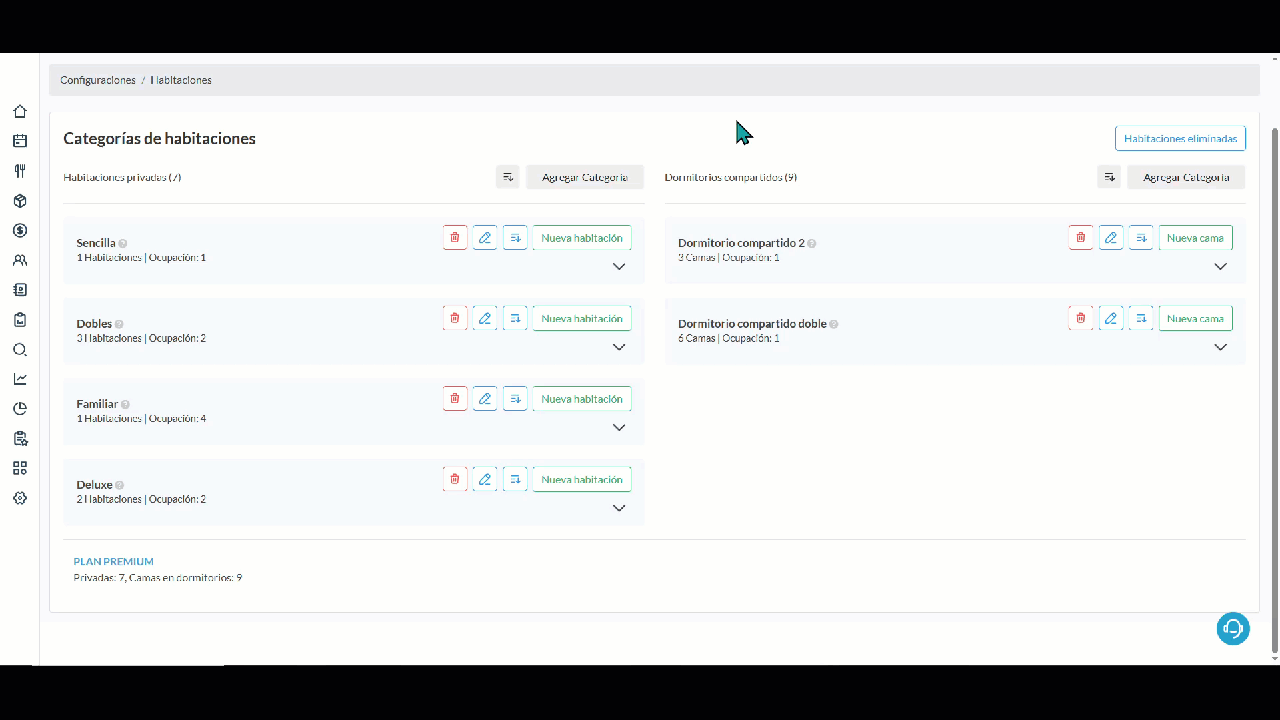The image size is (1280, 720).
Task: Expand the Deluxe category chevron
Action: click(x=619, y=508)
